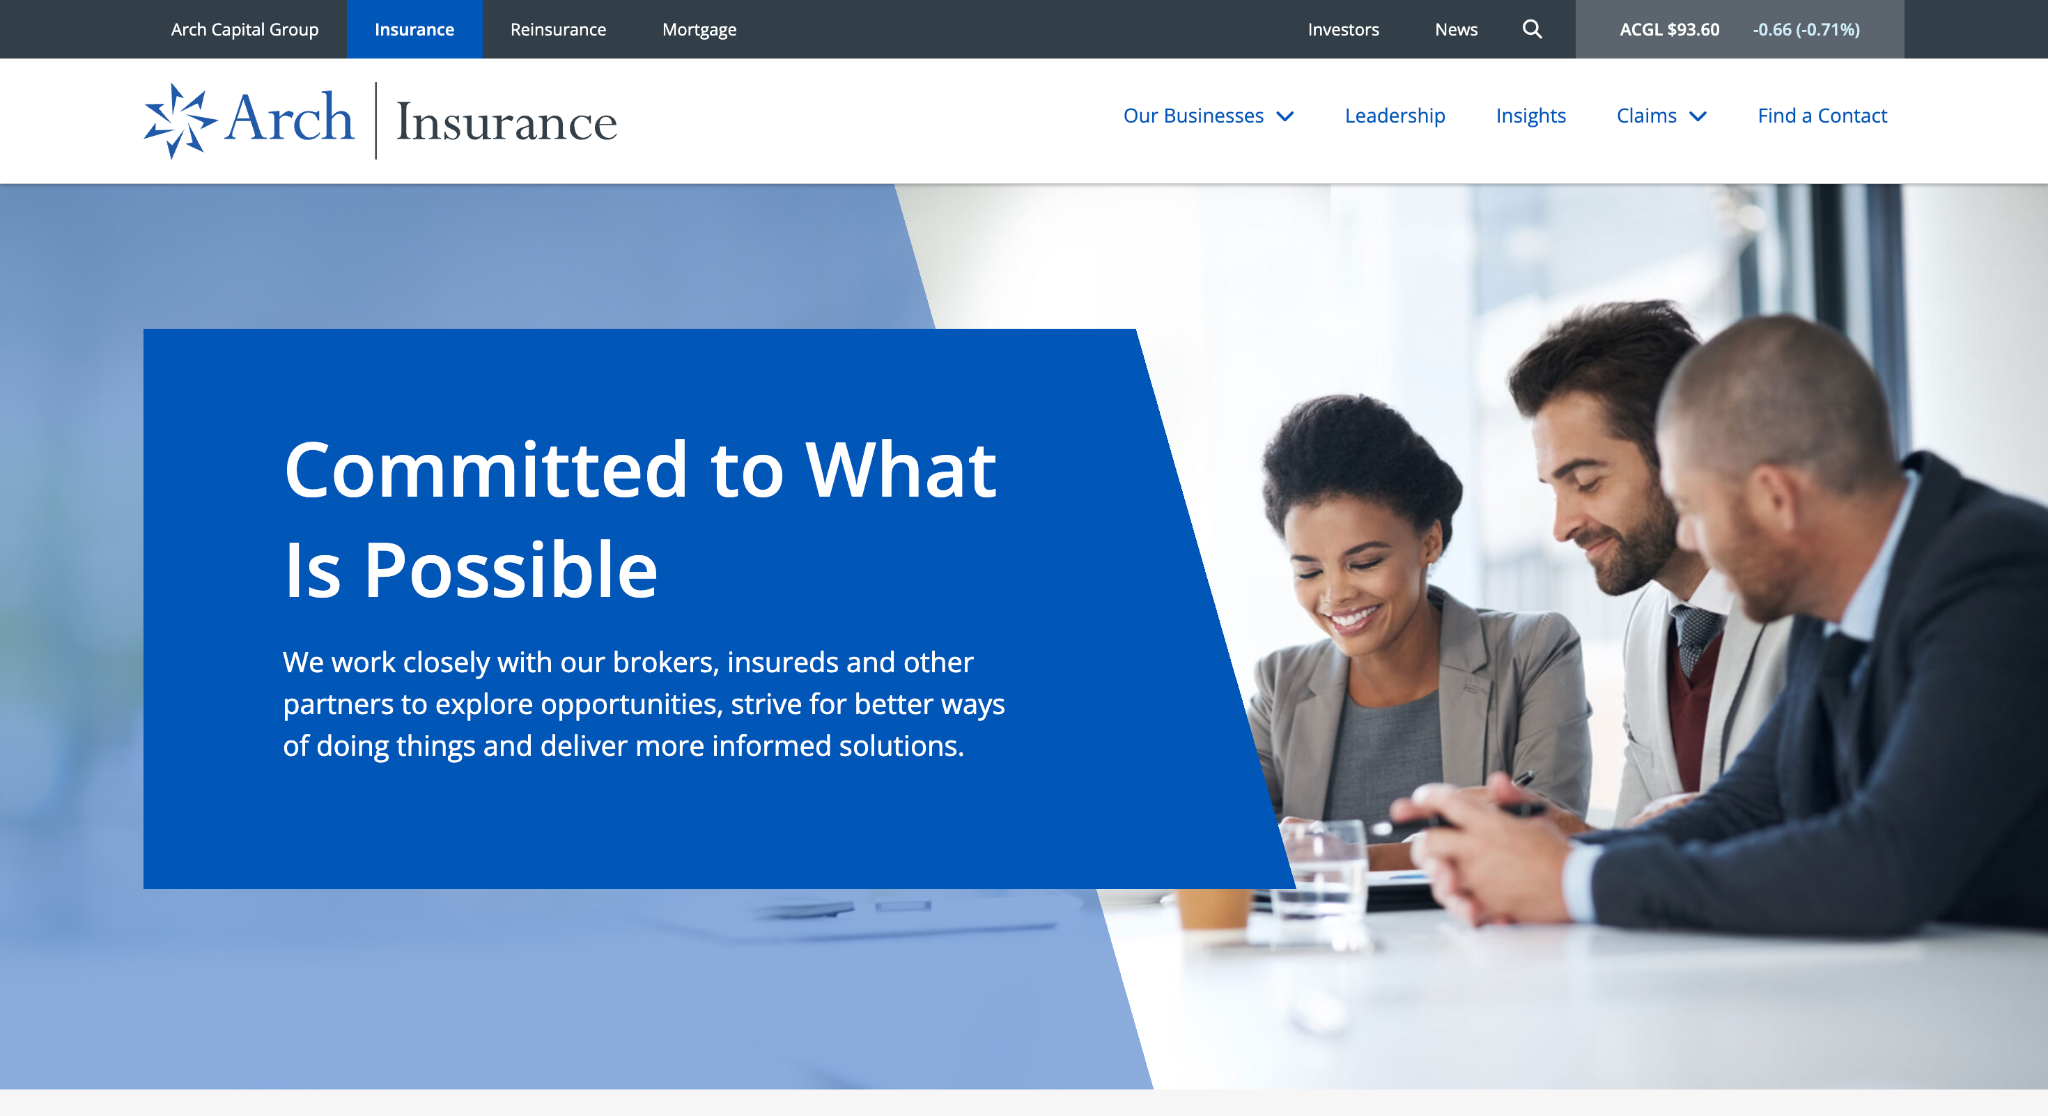This screenshot has width=2048, height=1116.
Task: Expand the Claims dropdown chevron
Action: click(1698, 116)
